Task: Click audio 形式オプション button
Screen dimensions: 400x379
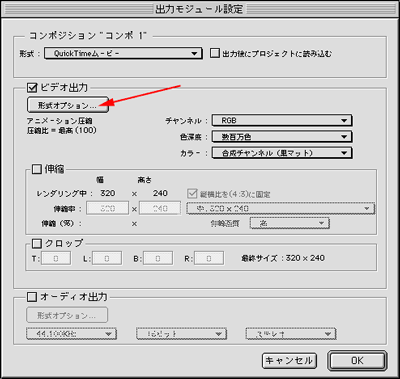Action: [67, 315]
